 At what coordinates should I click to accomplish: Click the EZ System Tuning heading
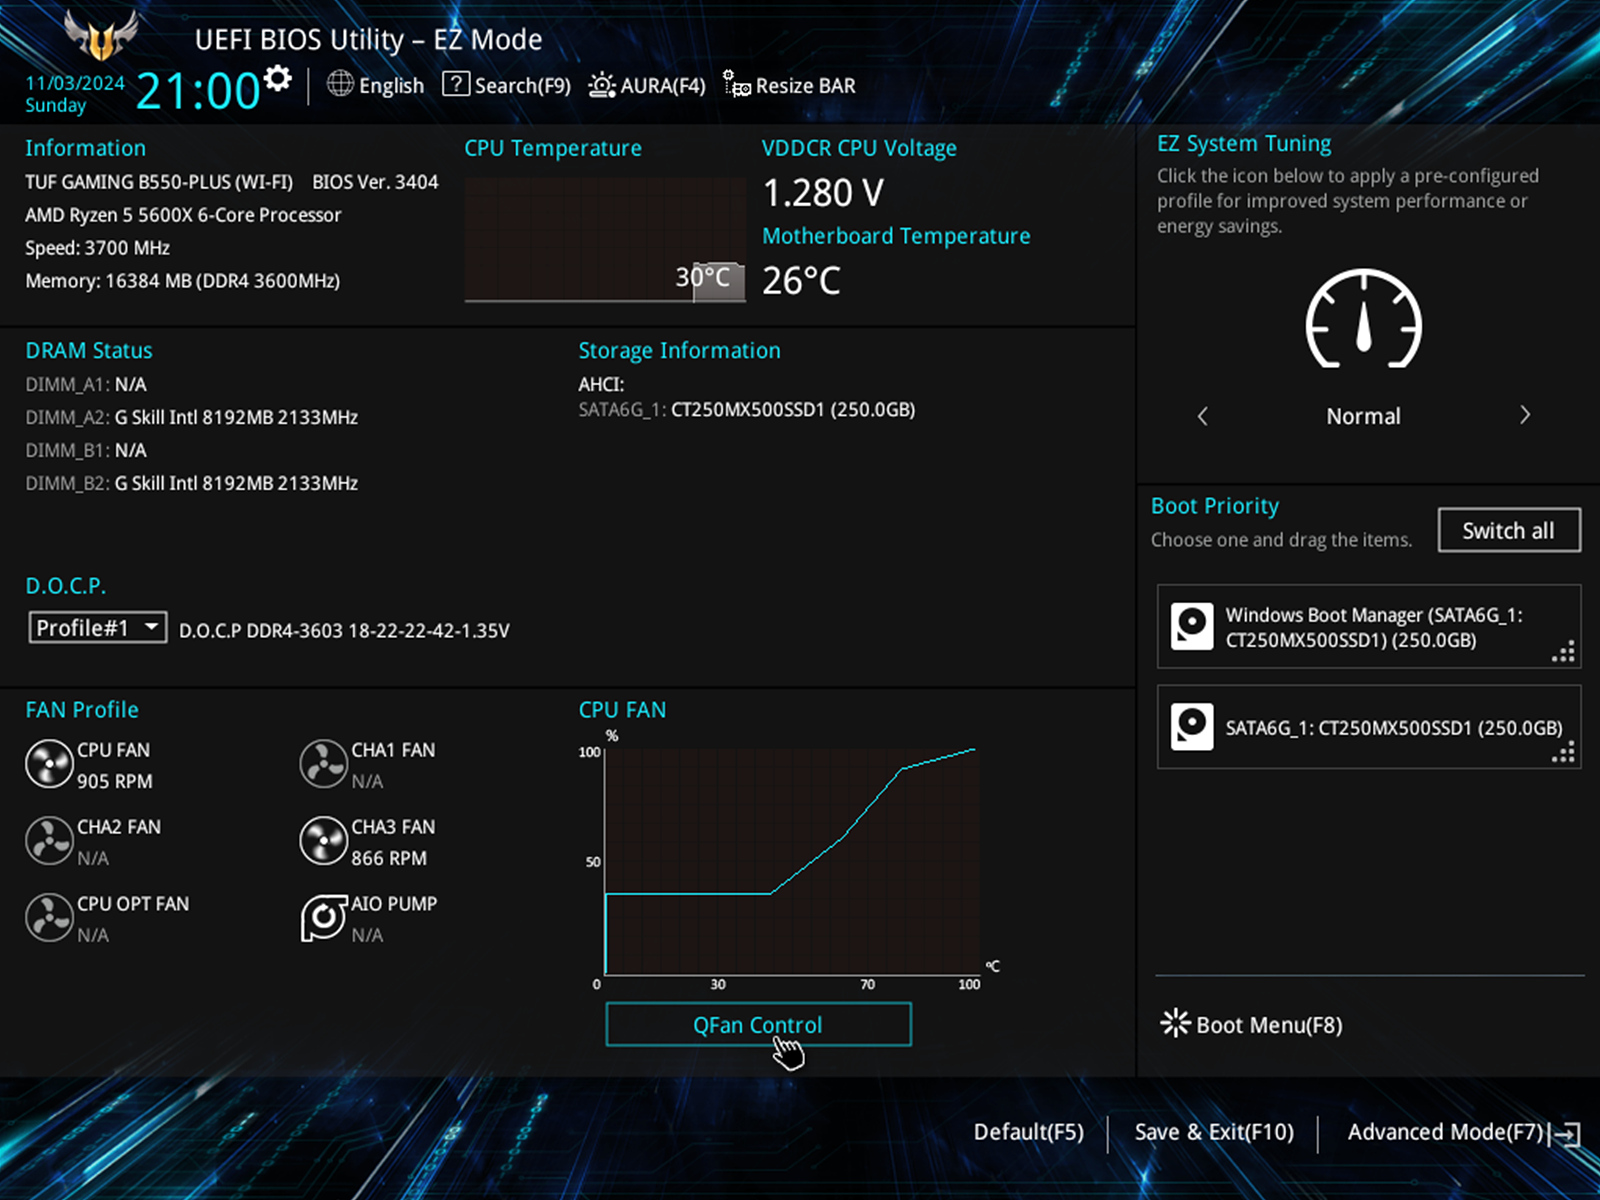(1244, 144)
